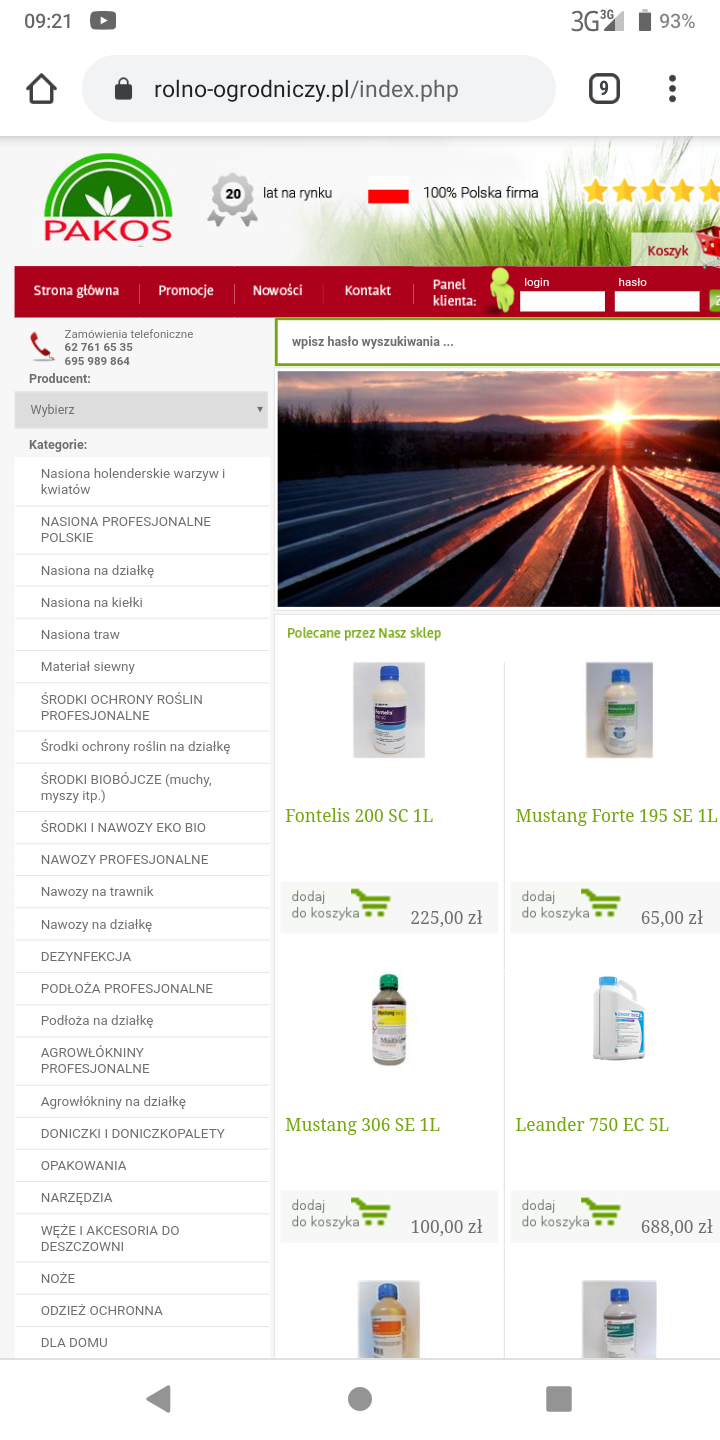Open the Nowości menu item
The height and width of the screenshot is (1440, 720).
tap(277, 291)
